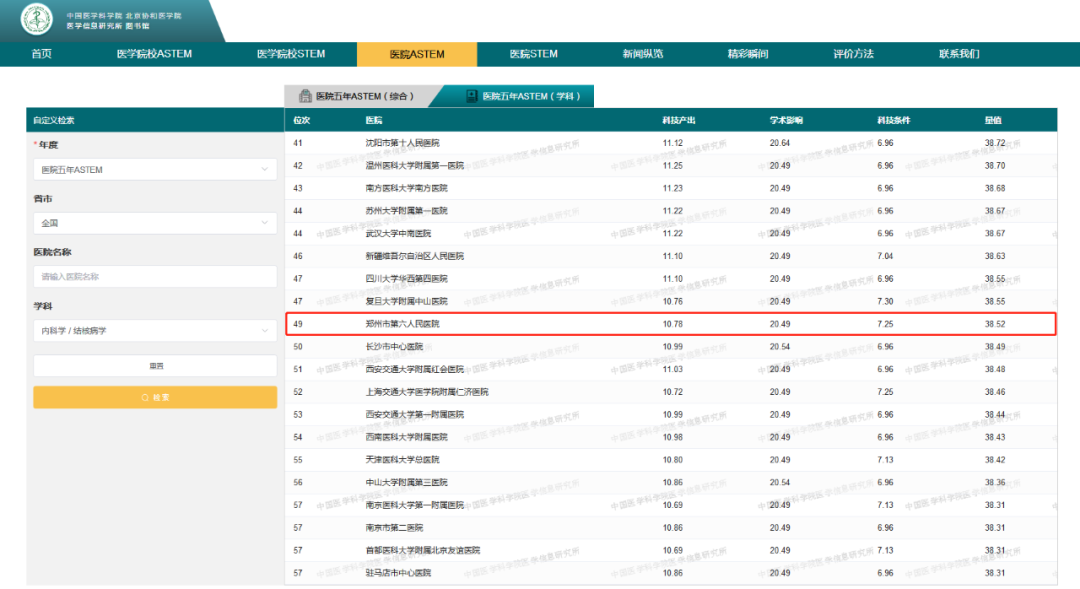The width and height of the screenshot is (1080, 589).
Task: Select the highlighted 医院ASTEM nav item
Action: [x=417, y=54]
